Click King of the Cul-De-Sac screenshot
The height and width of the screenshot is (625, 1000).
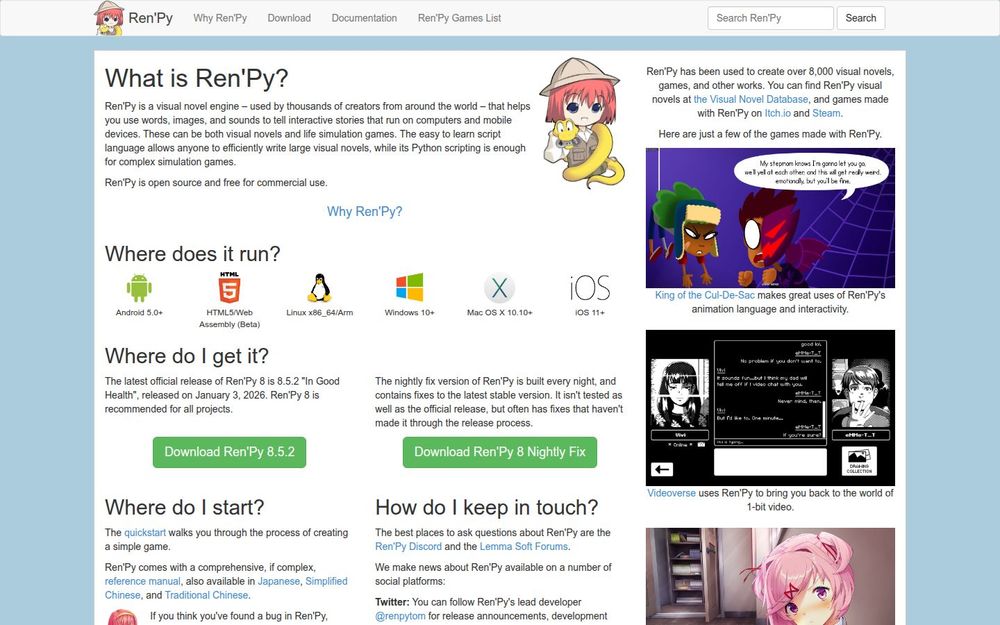click(770, 218)
